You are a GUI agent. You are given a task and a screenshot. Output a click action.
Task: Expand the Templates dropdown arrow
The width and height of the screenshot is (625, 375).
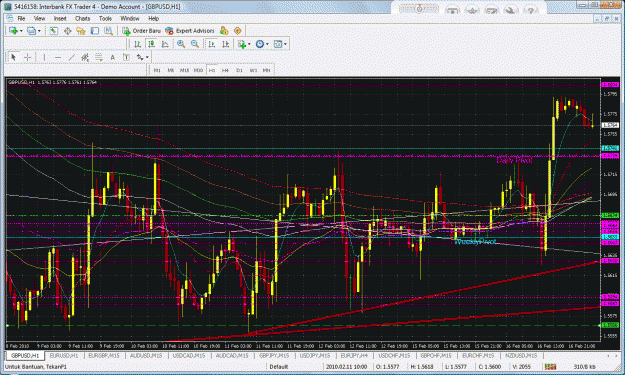(x=285, y=44)
